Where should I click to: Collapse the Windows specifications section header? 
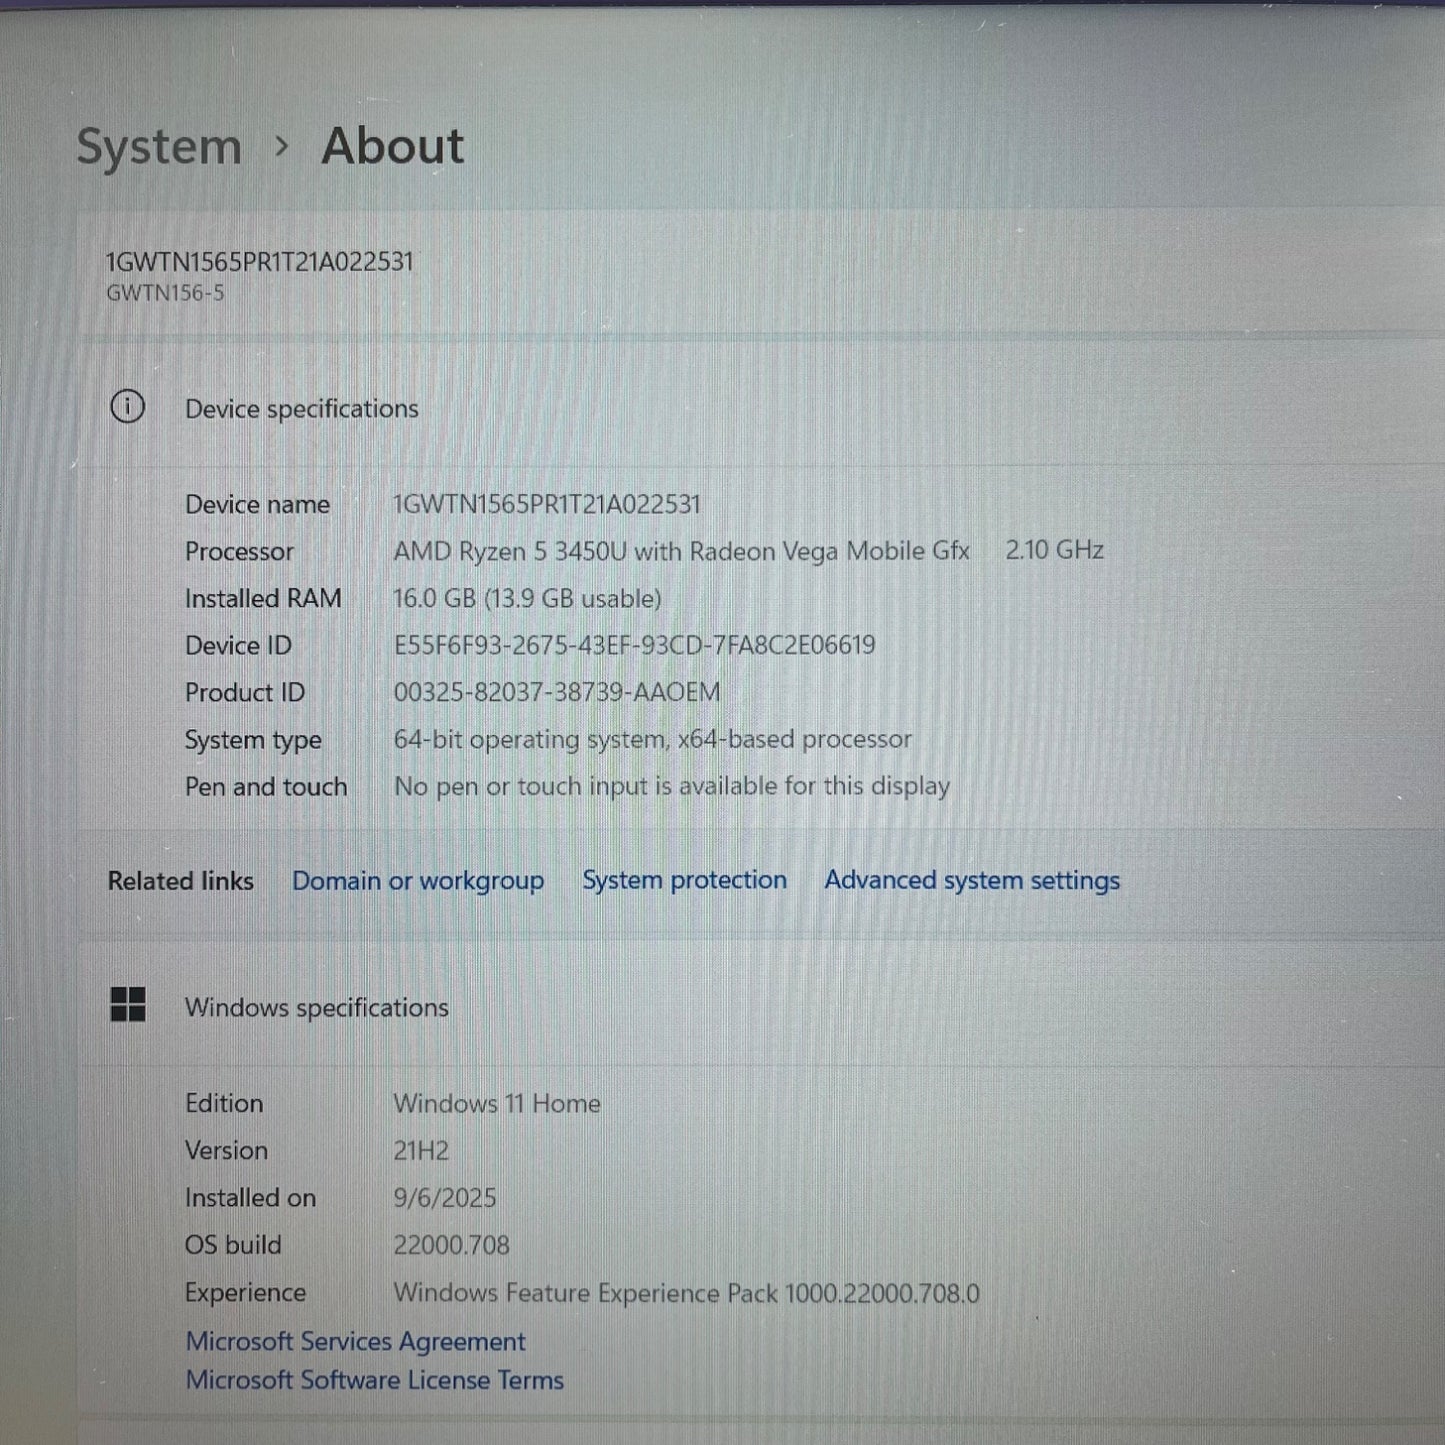(x=760, y=1006)
